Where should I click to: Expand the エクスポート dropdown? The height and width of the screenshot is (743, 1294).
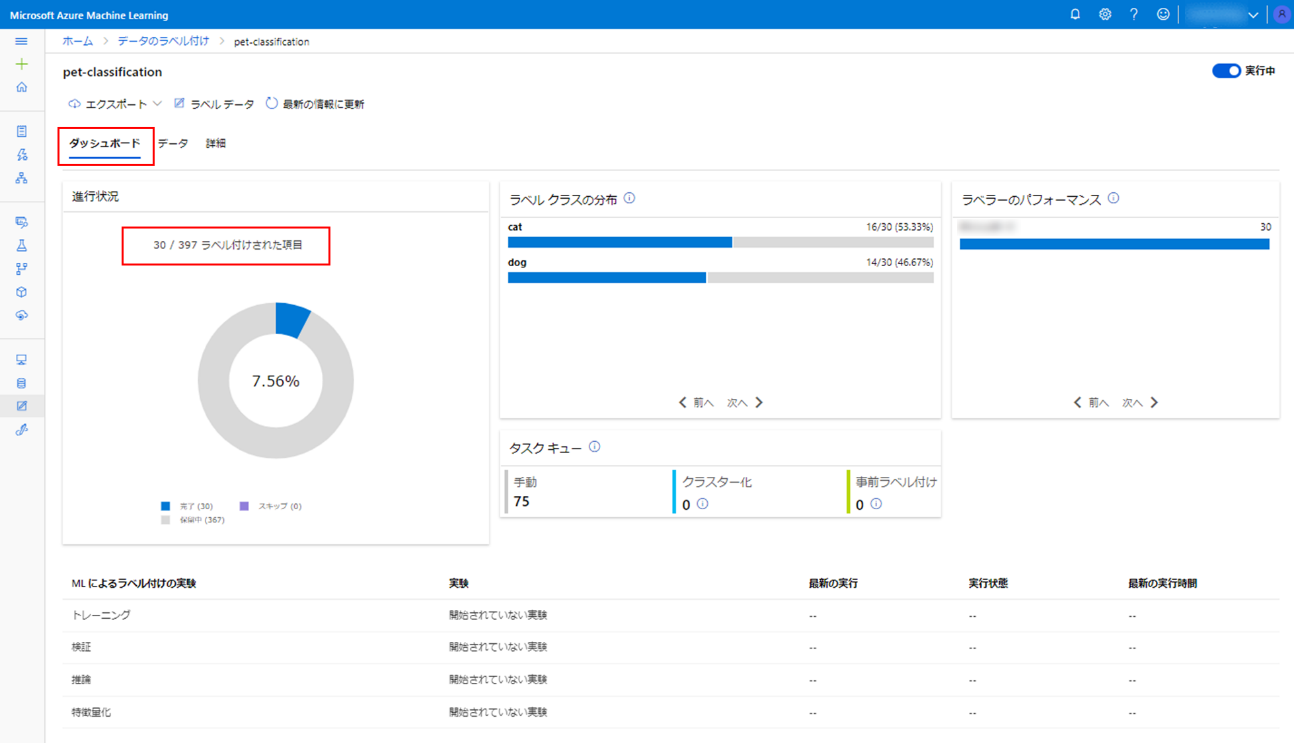coord(115,104)
